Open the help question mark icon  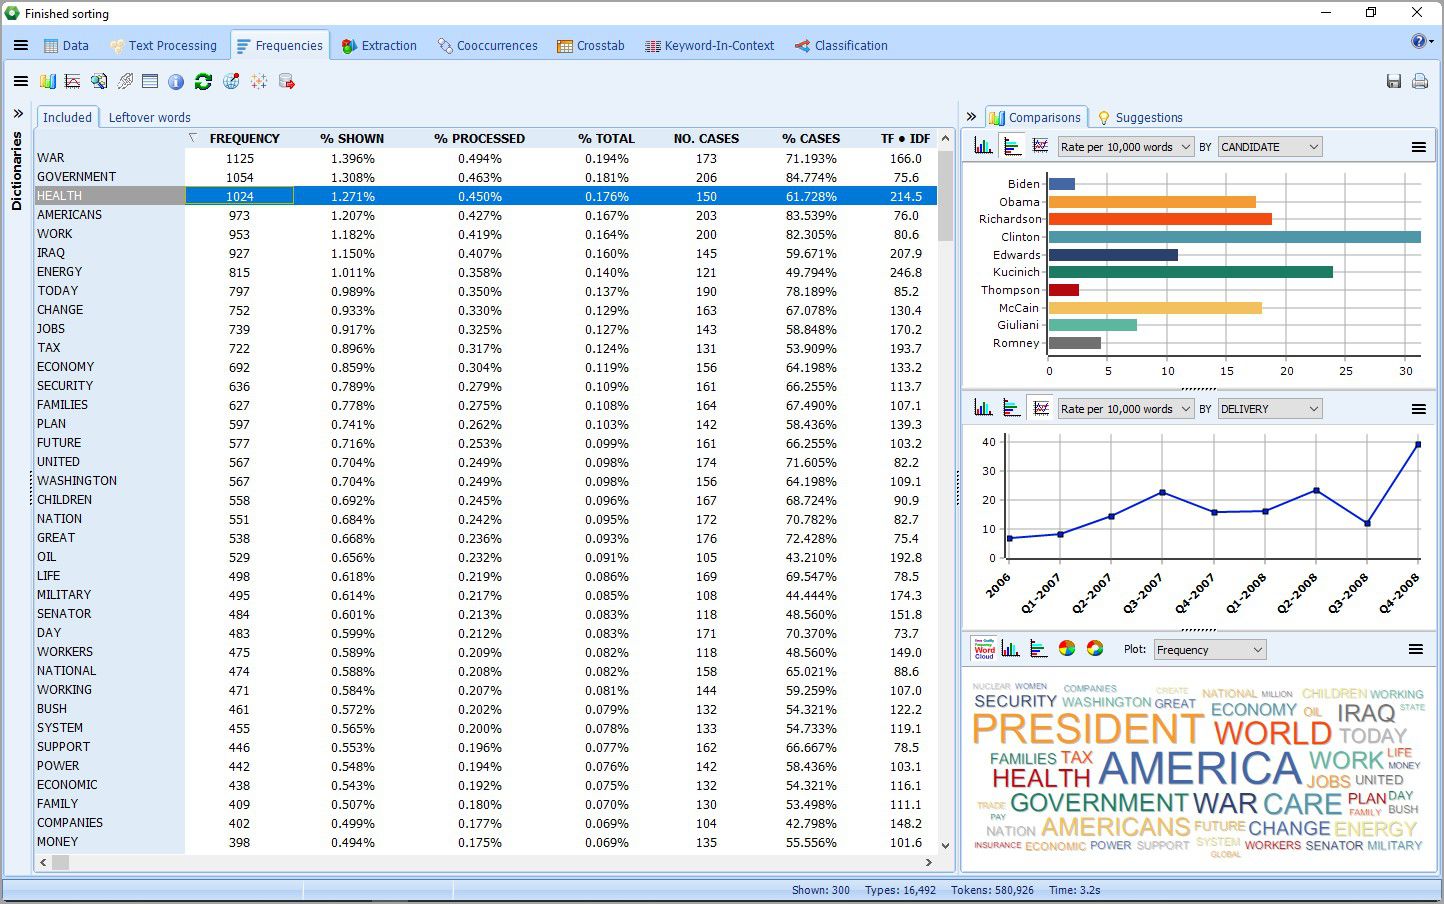pos(1418,42)
